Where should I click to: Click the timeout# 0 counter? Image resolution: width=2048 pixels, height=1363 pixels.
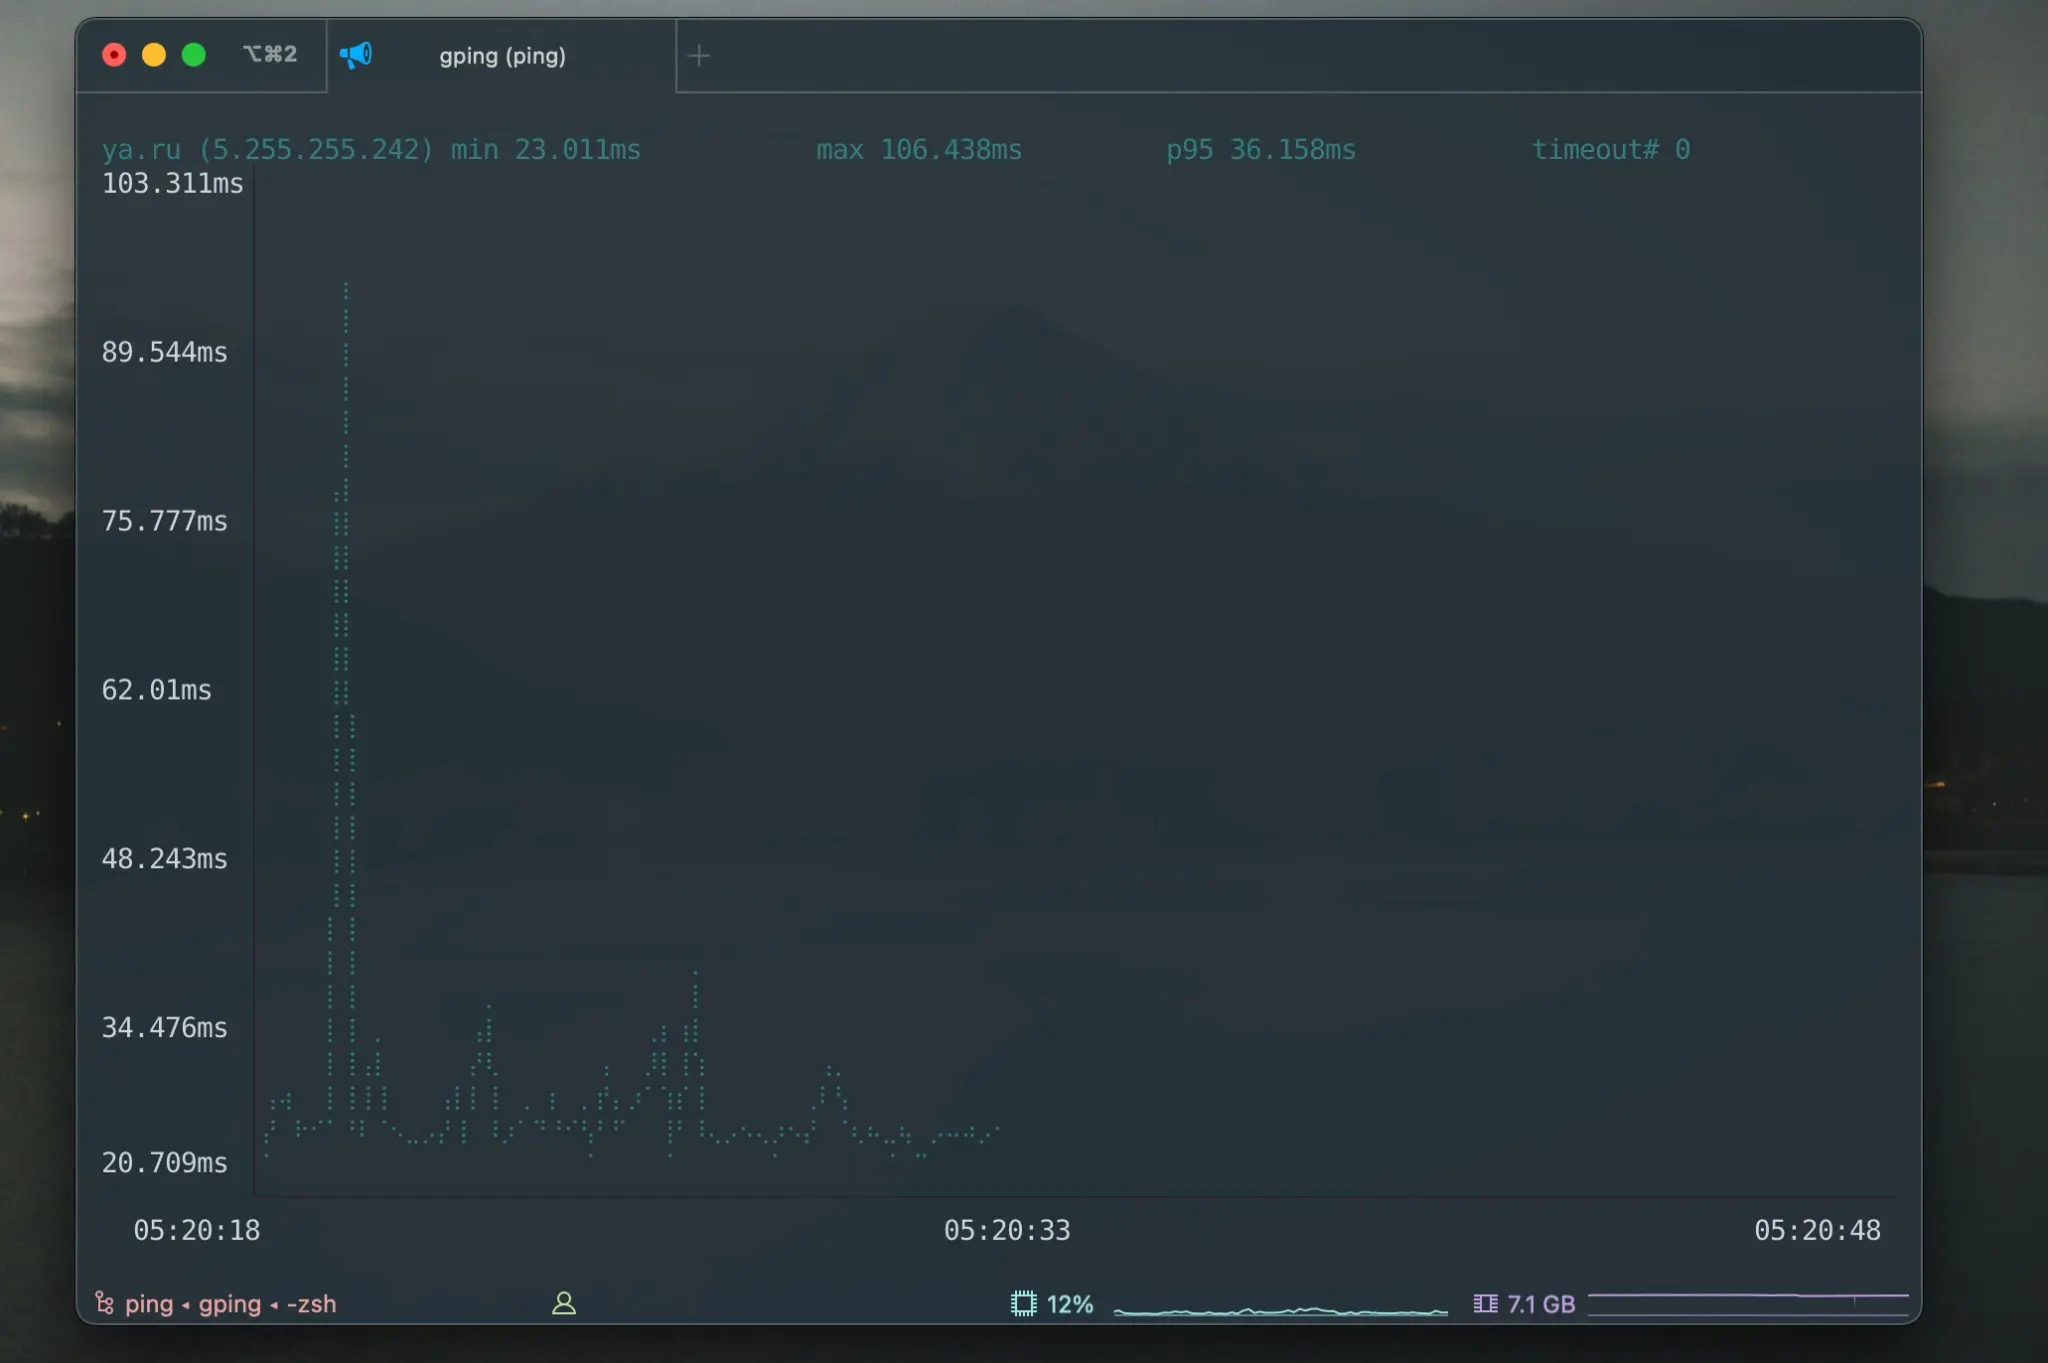coord(1611,150)
